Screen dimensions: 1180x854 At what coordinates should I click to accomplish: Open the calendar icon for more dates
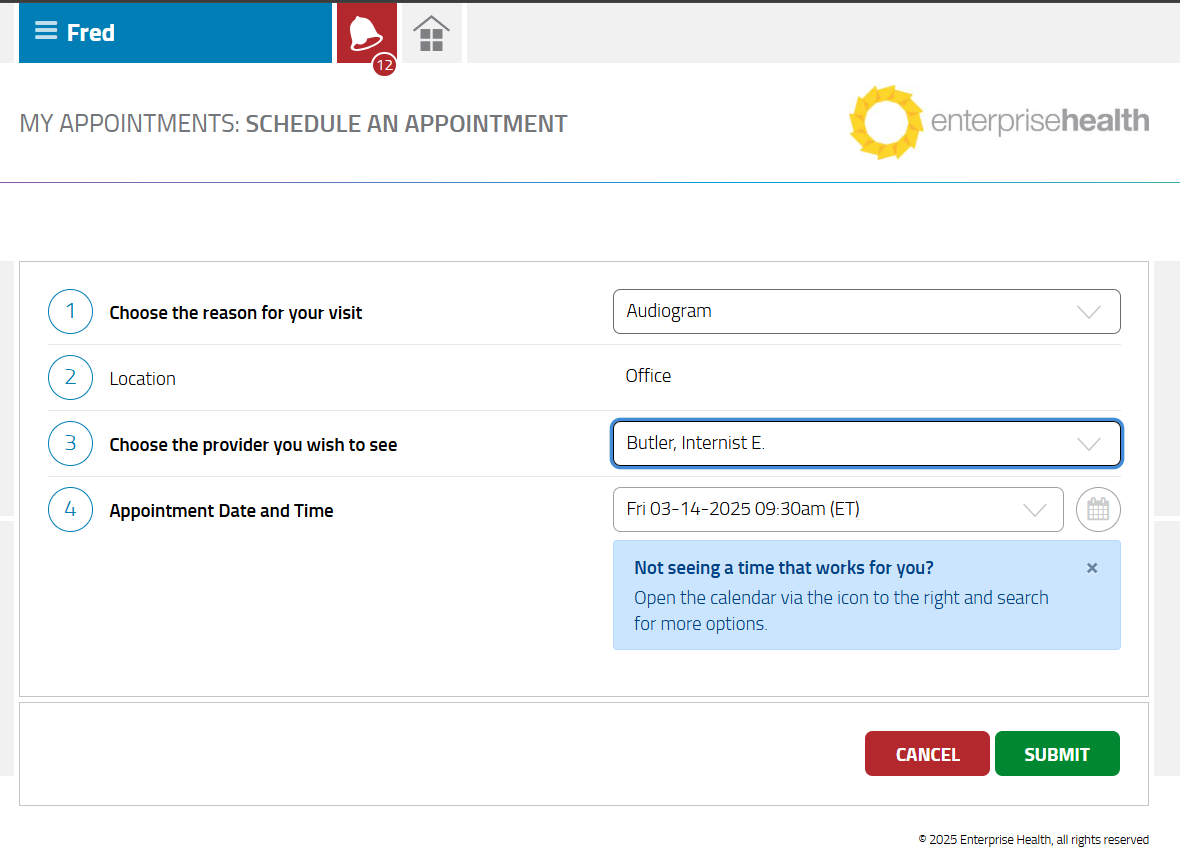tap(1098, 510)
